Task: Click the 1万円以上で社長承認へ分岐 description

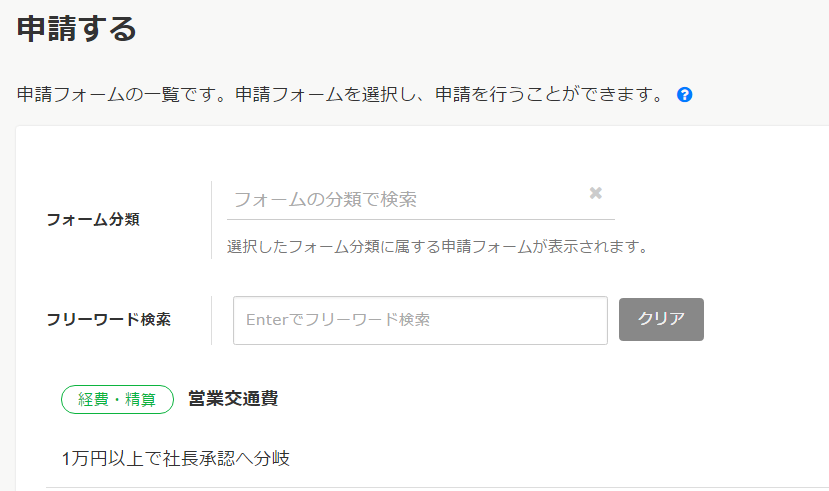Action: [x=176, y=459]
